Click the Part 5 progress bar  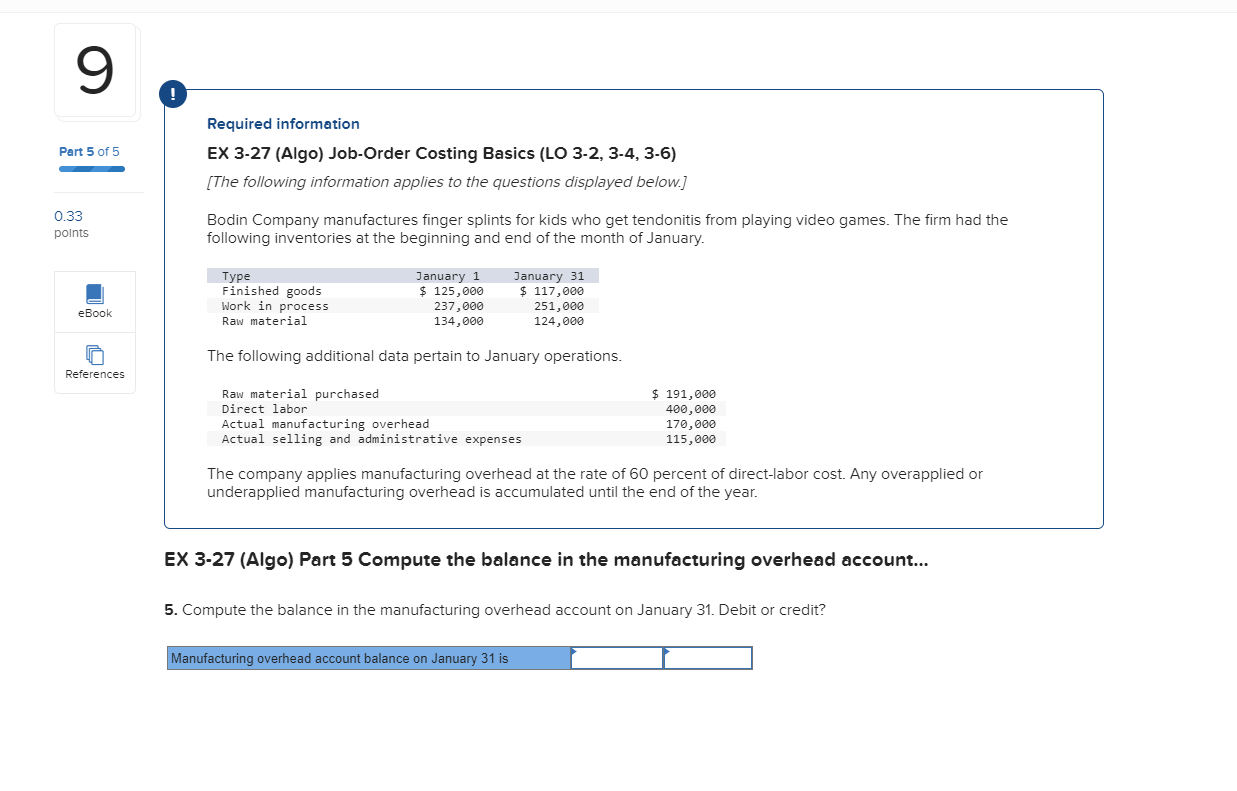[x=91, y=169]
